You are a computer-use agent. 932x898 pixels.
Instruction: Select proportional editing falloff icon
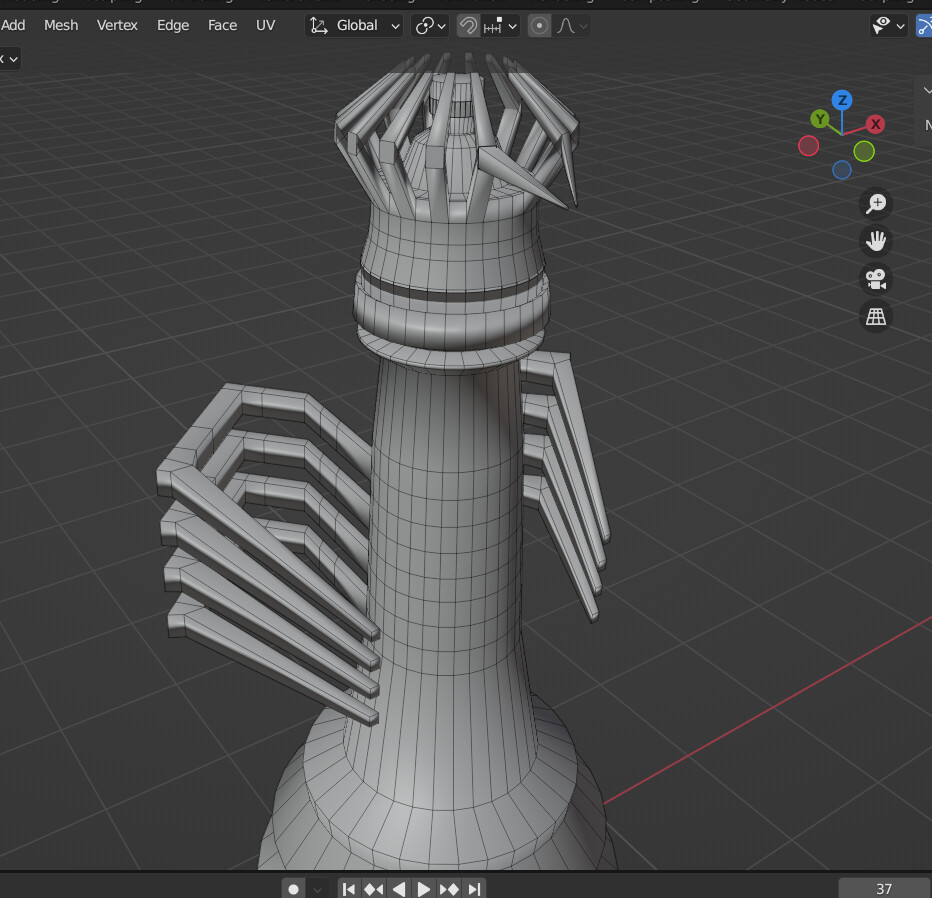click(x=566, y=25)
